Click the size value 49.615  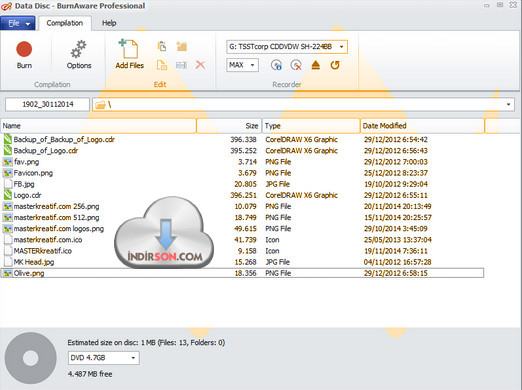(x=245, y=229)
